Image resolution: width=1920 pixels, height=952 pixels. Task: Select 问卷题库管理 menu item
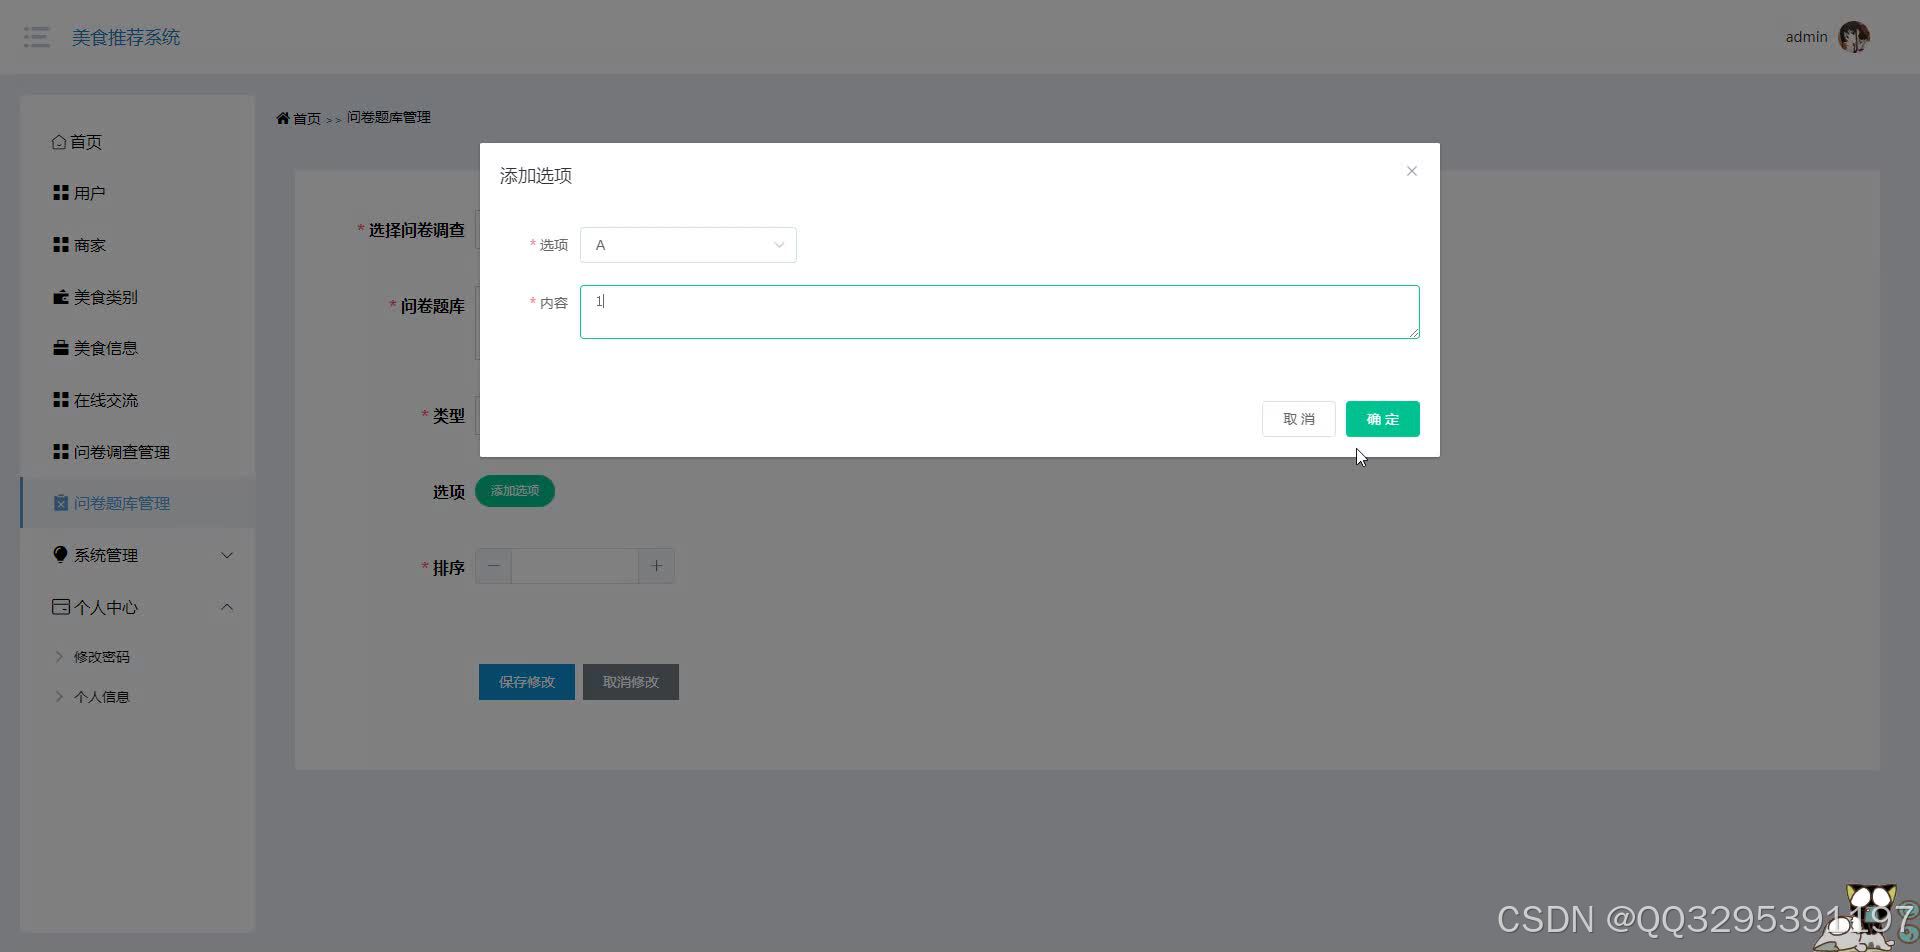[137, 503]
